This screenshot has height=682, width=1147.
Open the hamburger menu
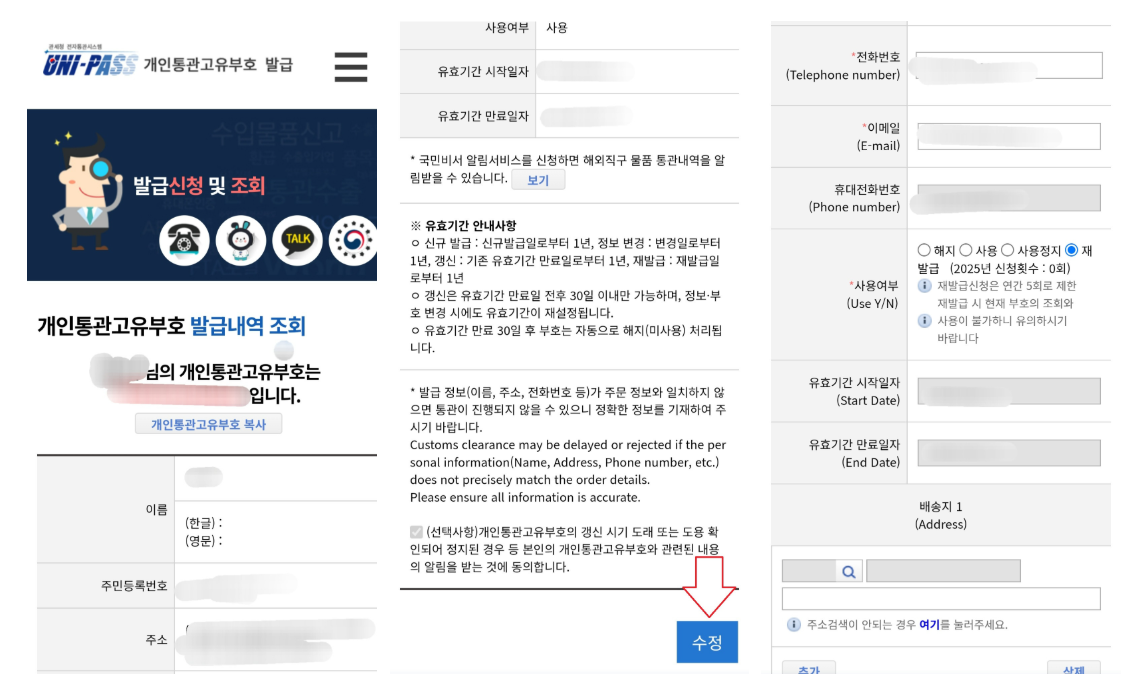click(350, 67)
